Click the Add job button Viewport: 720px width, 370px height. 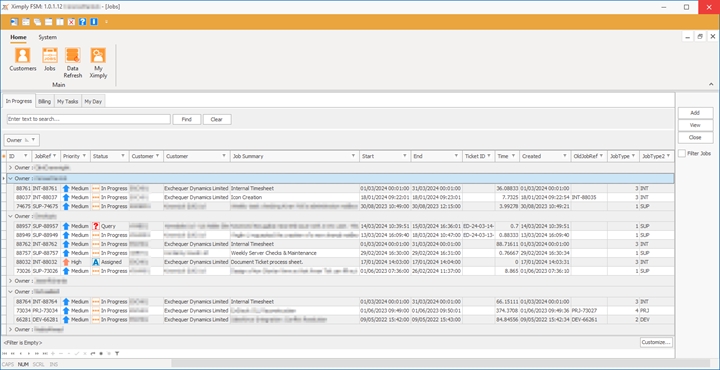[695, 113]
